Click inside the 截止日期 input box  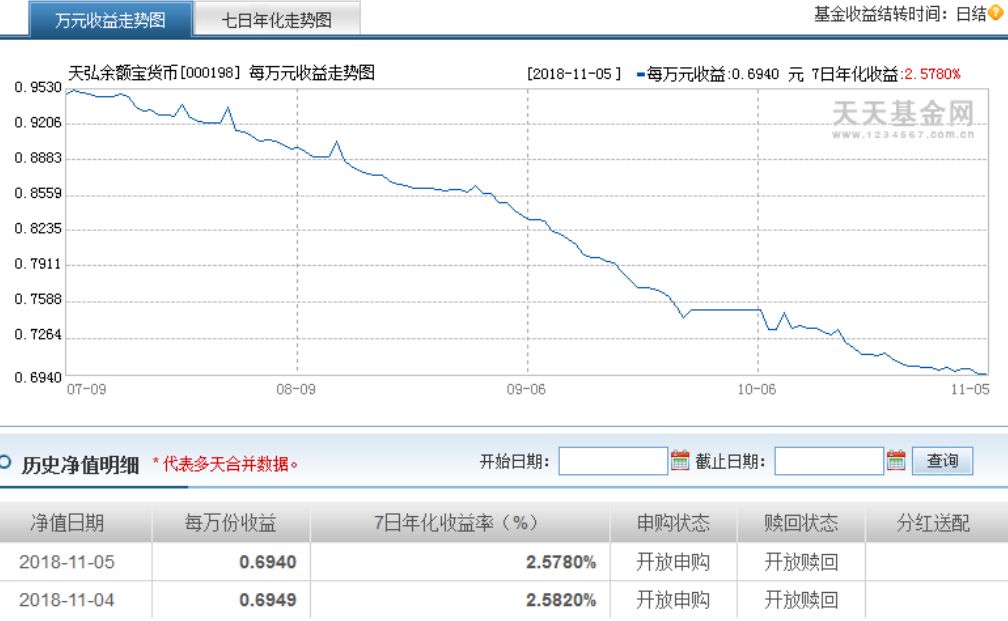pyautogui.click(x=830, y=461)
